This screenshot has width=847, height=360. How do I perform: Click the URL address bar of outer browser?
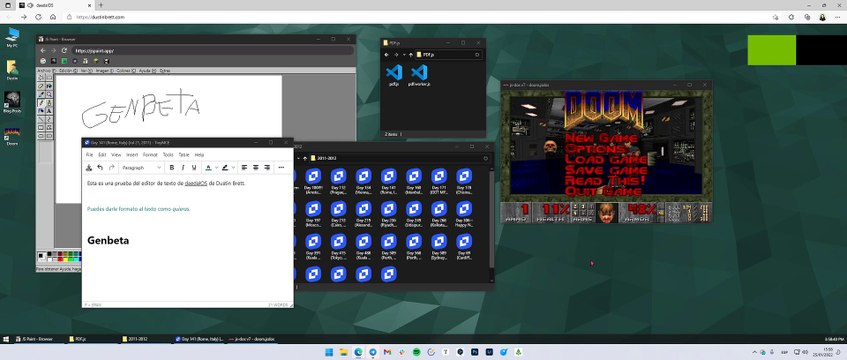pyautogui.click(x=416, y=17)
